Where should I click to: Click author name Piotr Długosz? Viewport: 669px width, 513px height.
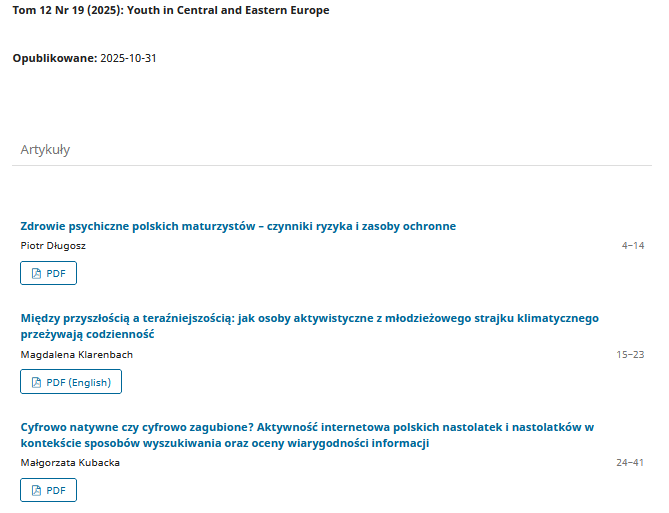point(54,245)
